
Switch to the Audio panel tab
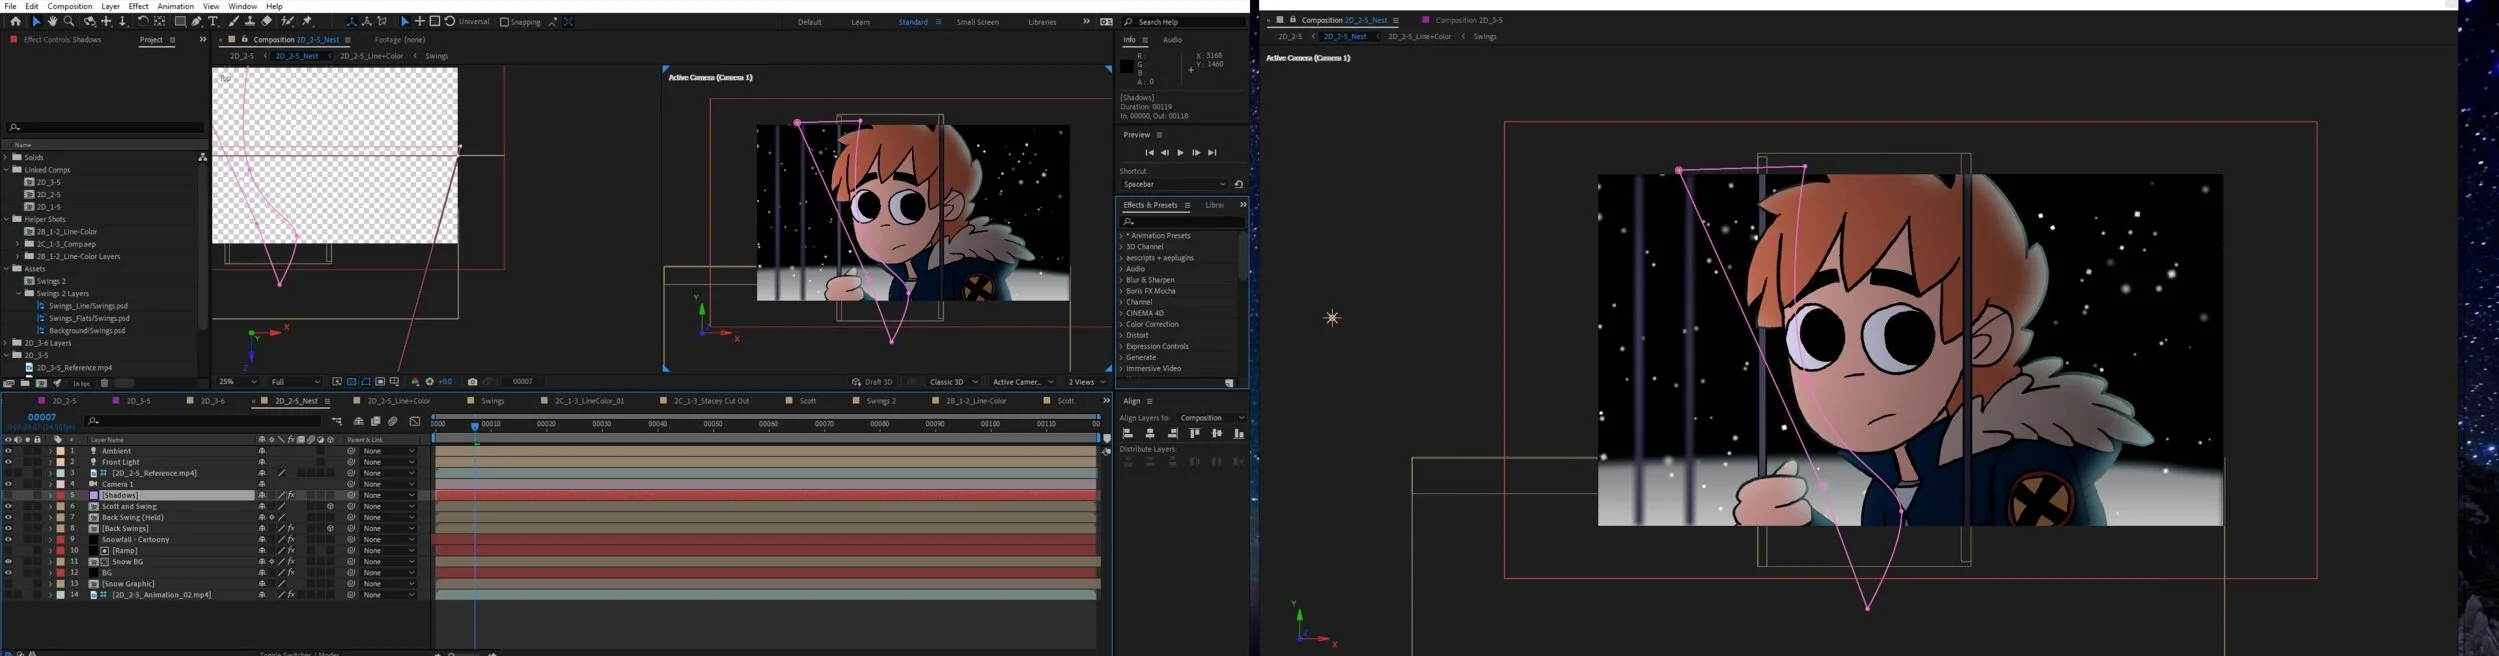[1172, 40]
